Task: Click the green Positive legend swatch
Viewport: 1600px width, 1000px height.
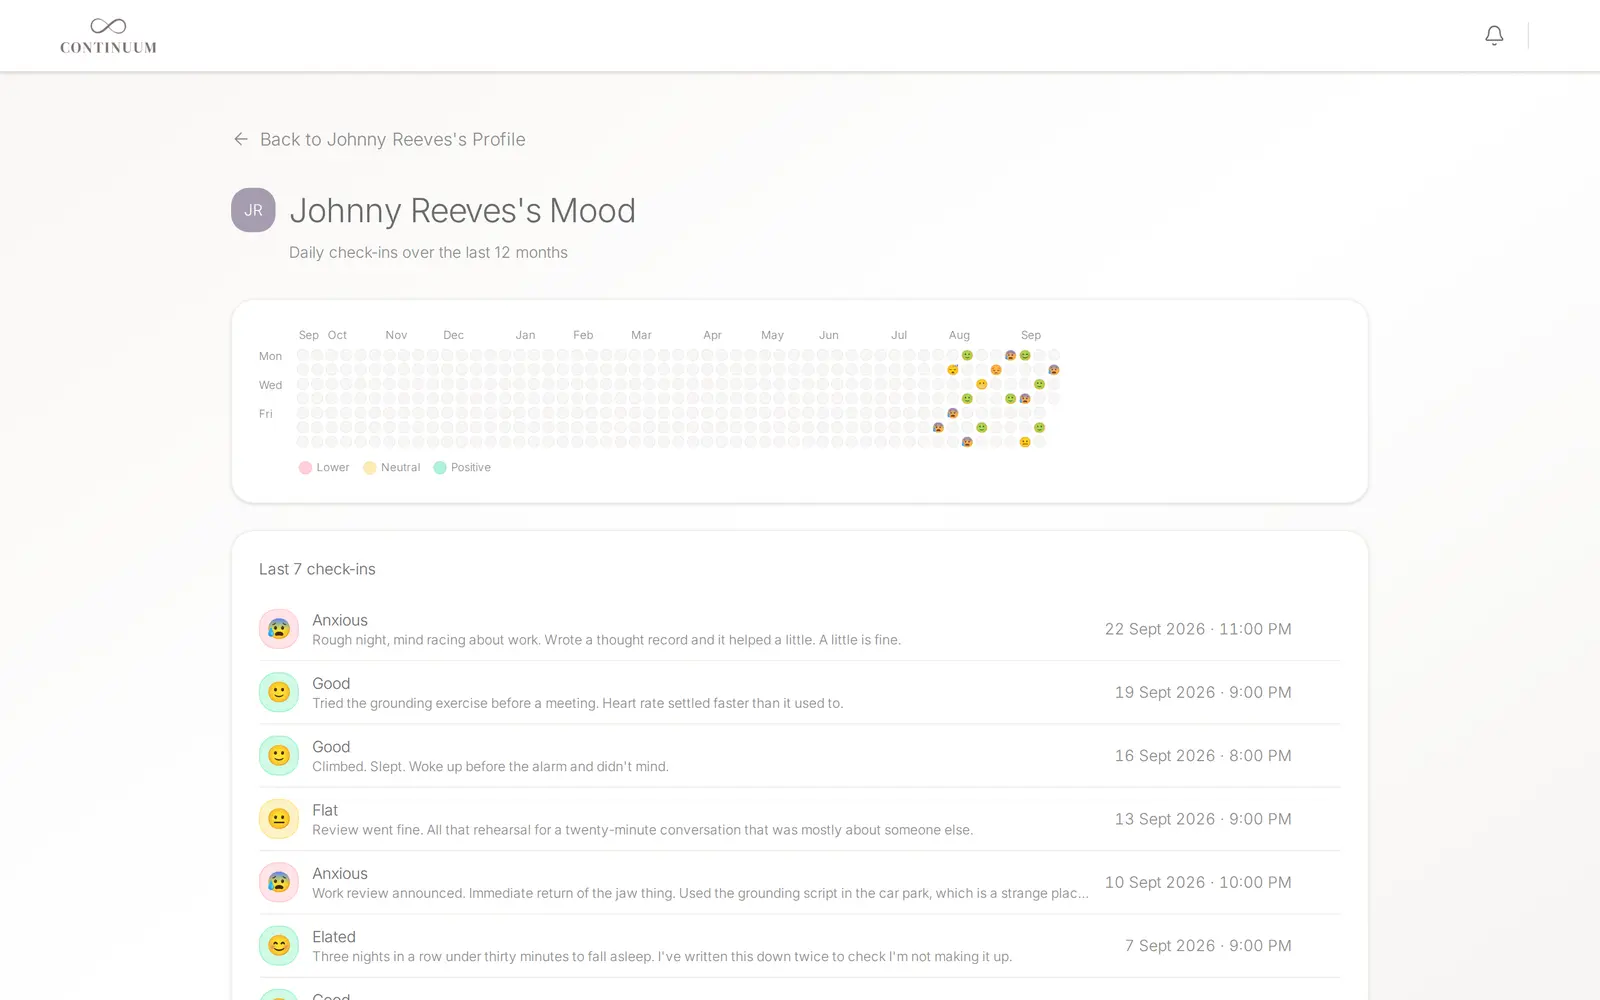Action: (440, 468)
